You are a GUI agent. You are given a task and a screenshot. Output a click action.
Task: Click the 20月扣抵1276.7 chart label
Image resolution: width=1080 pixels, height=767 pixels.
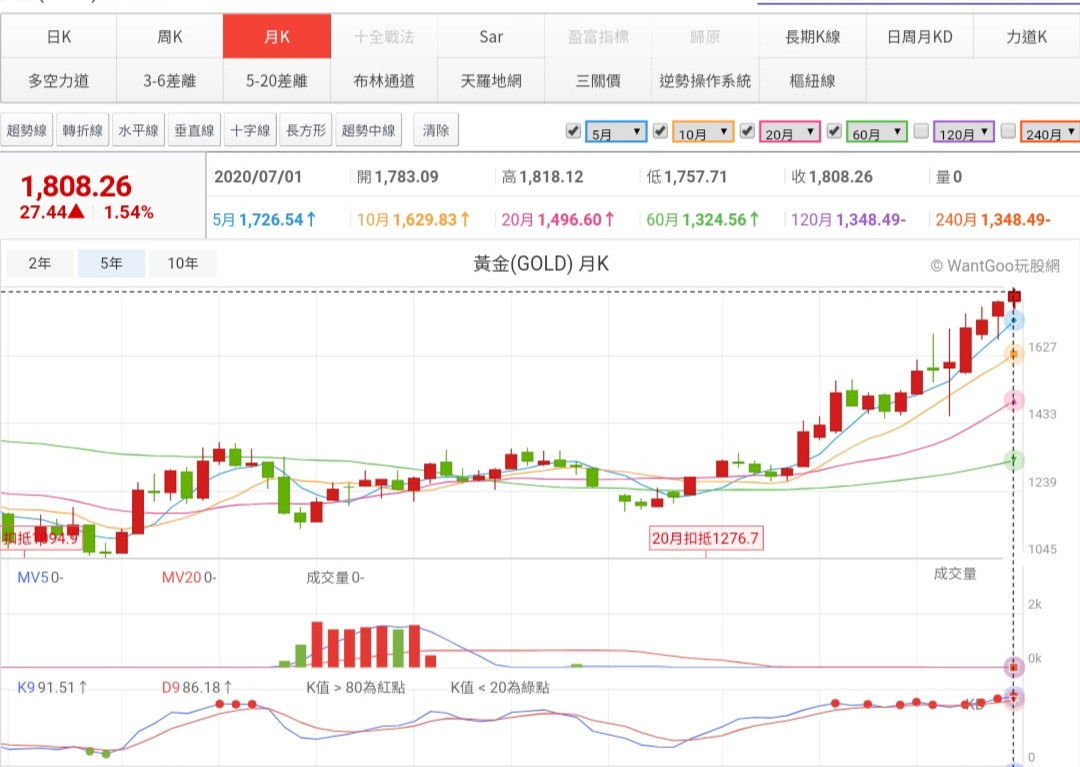(706, 539)
